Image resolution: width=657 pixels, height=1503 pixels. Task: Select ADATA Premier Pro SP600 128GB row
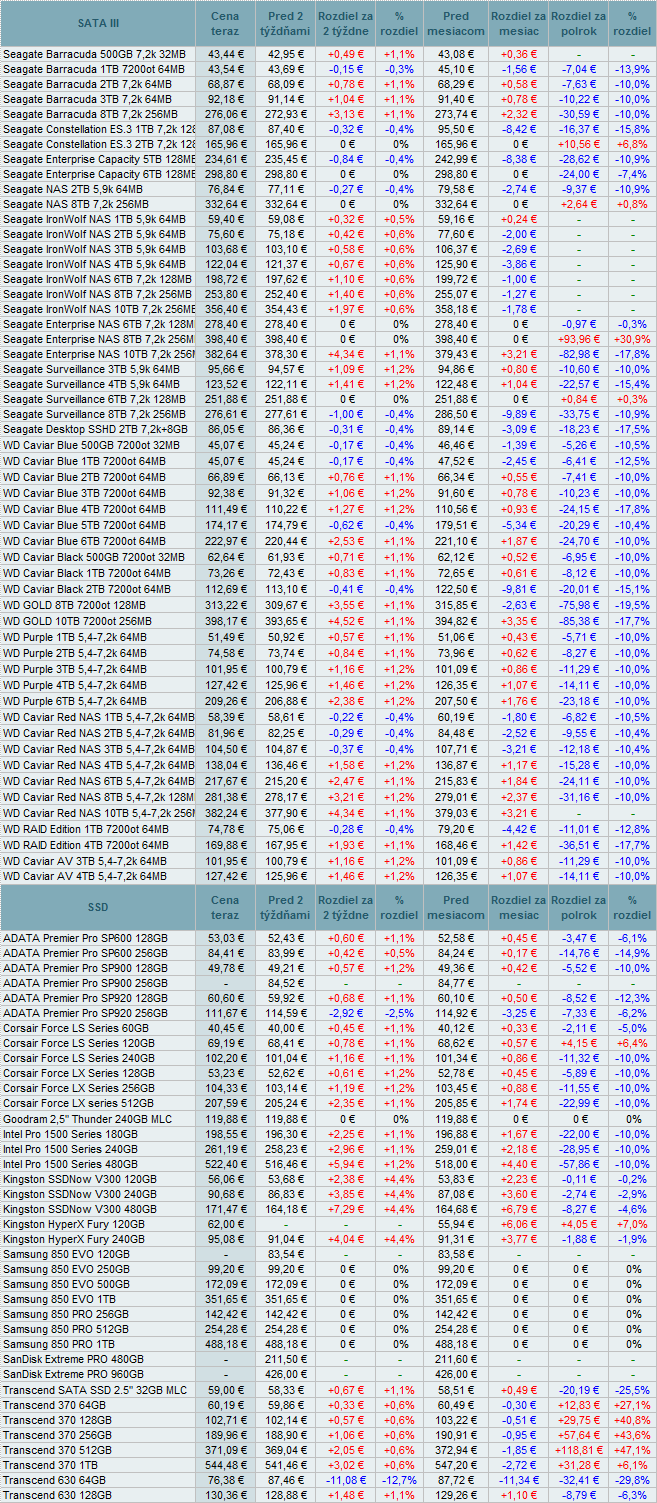click(328, 937)
